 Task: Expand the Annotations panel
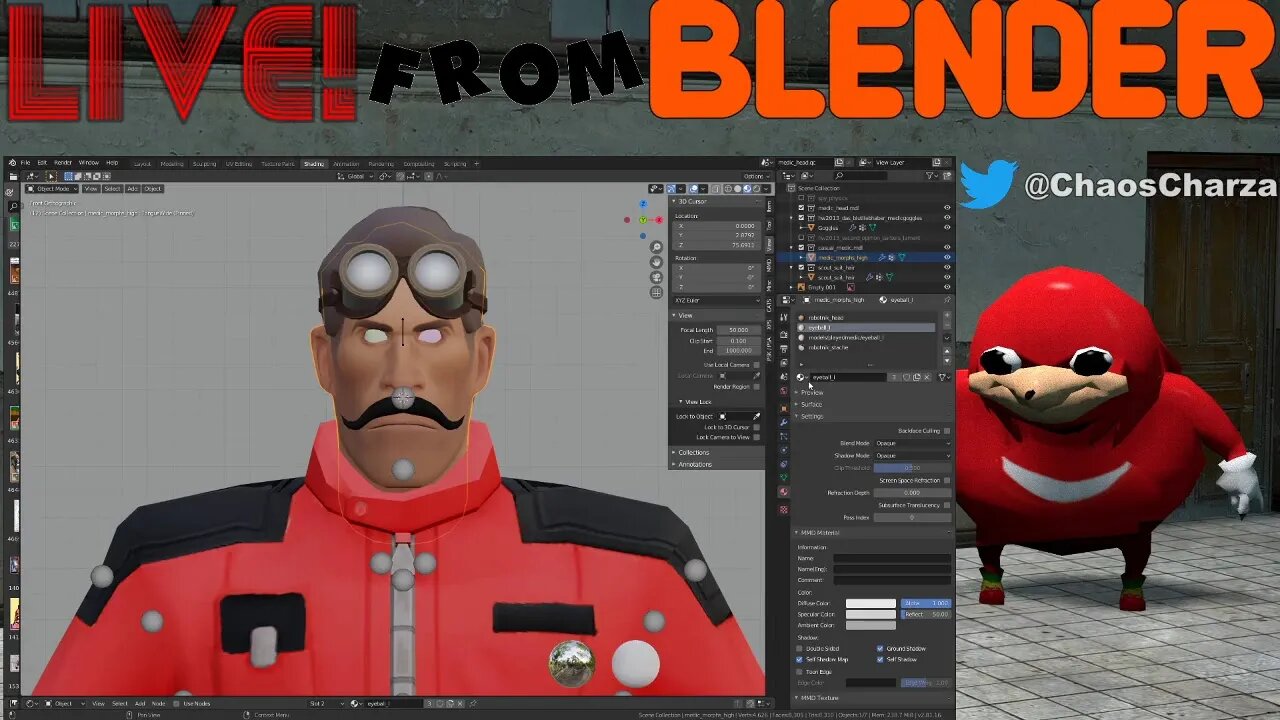click(693, 464)
